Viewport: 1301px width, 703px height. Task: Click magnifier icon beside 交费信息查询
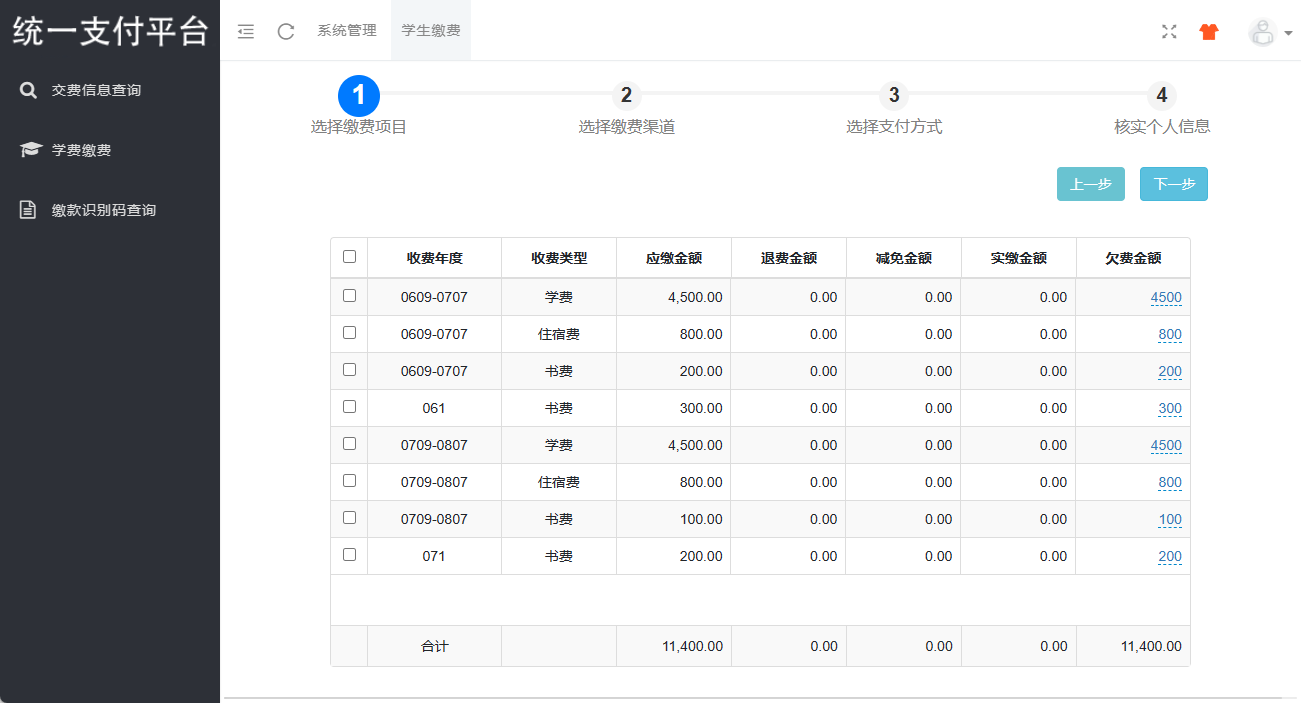pyautogui.click(x=28, y=90)
